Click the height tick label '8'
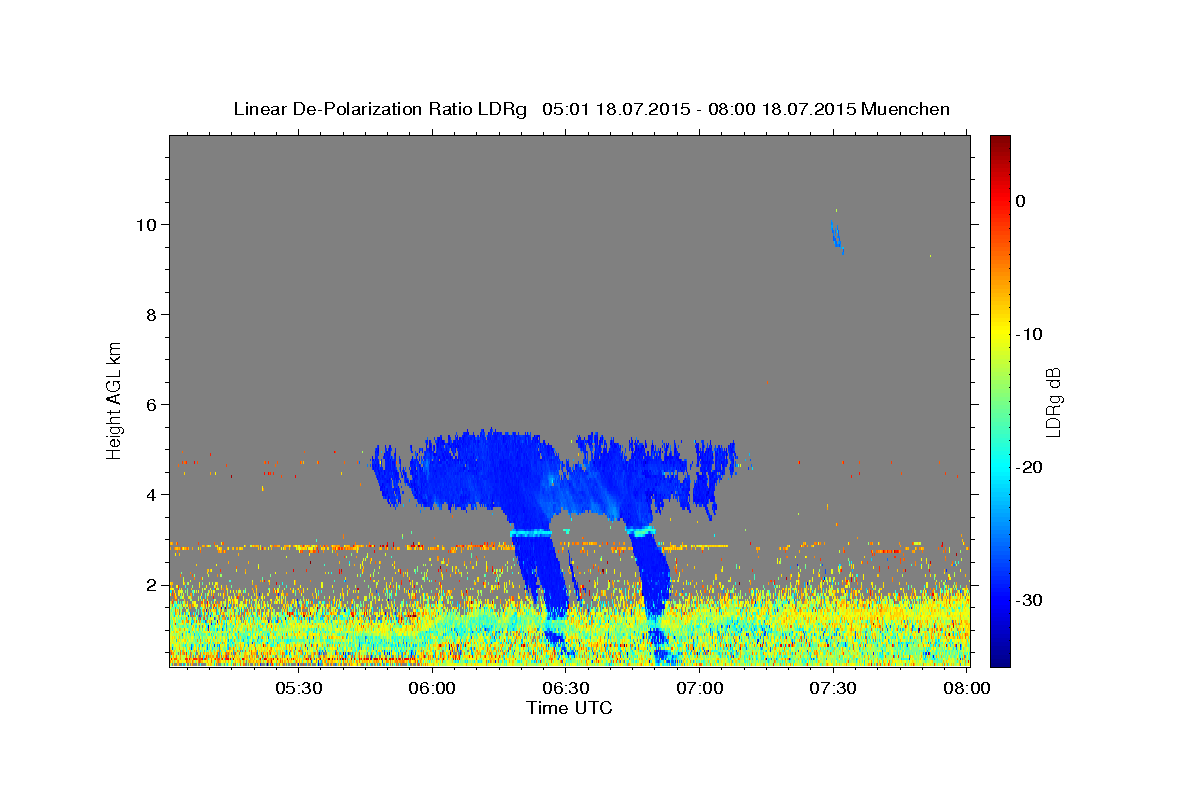This screenshot has width=1200, height=800. point(151,315)
